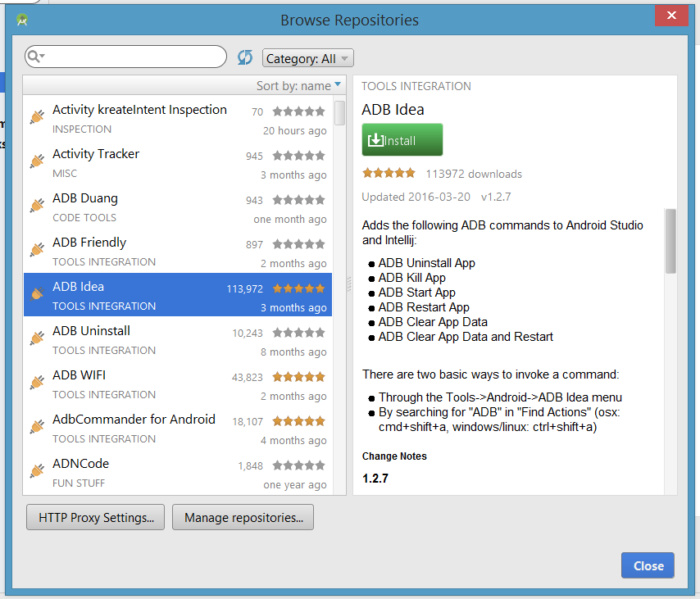Click plug icon next to ADNCode

tap(38, 470)
